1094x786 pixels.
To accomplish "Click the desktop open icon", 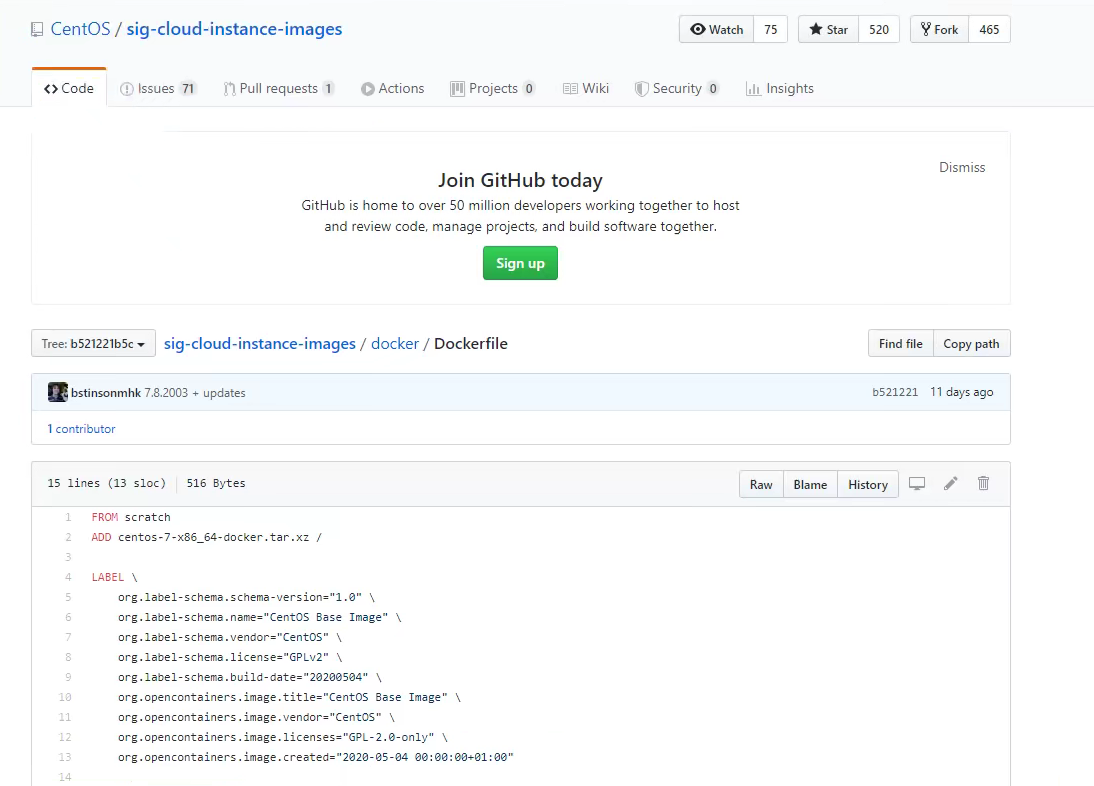I will tap(917, 484).
